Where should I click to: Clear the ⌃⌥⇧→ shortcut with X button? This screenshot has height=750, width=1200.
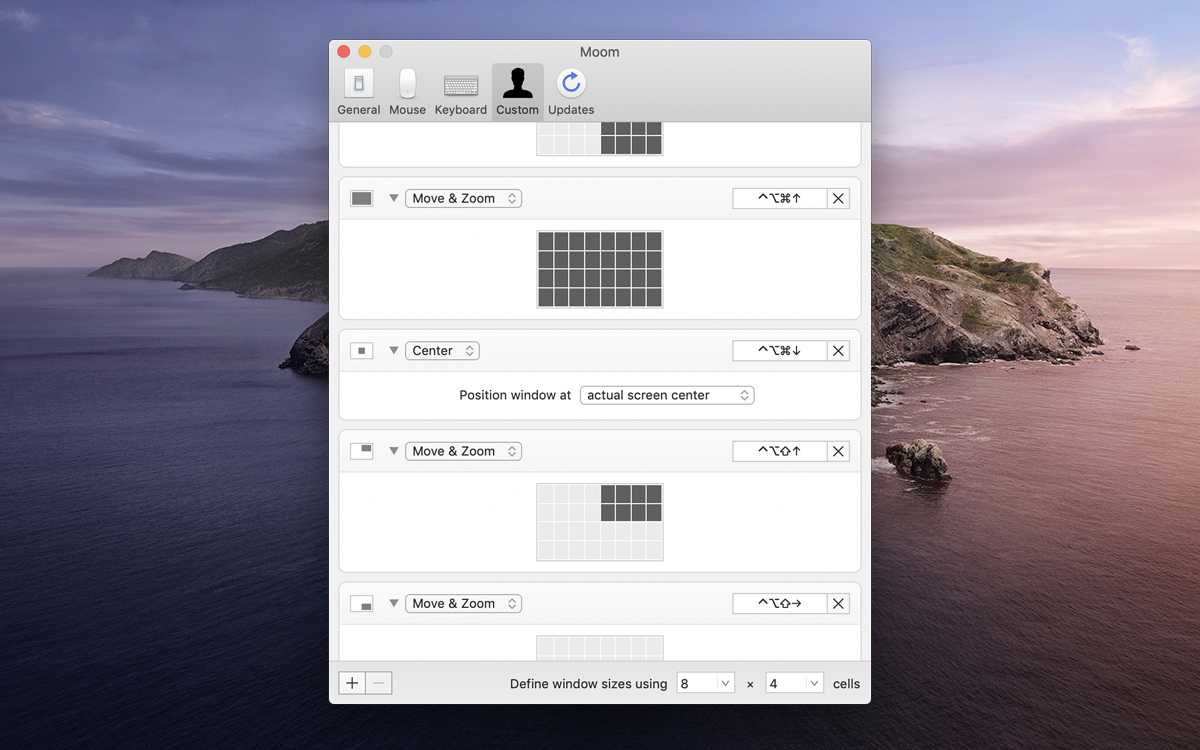click(x=839, y=604)
